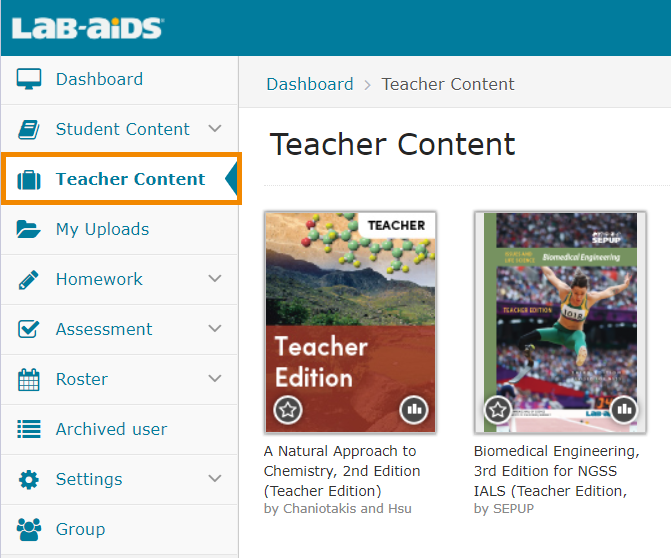Go to Dashboard via breadcrumb link
671x558 pixels.
pyautogui.click(x=309, y=84)
